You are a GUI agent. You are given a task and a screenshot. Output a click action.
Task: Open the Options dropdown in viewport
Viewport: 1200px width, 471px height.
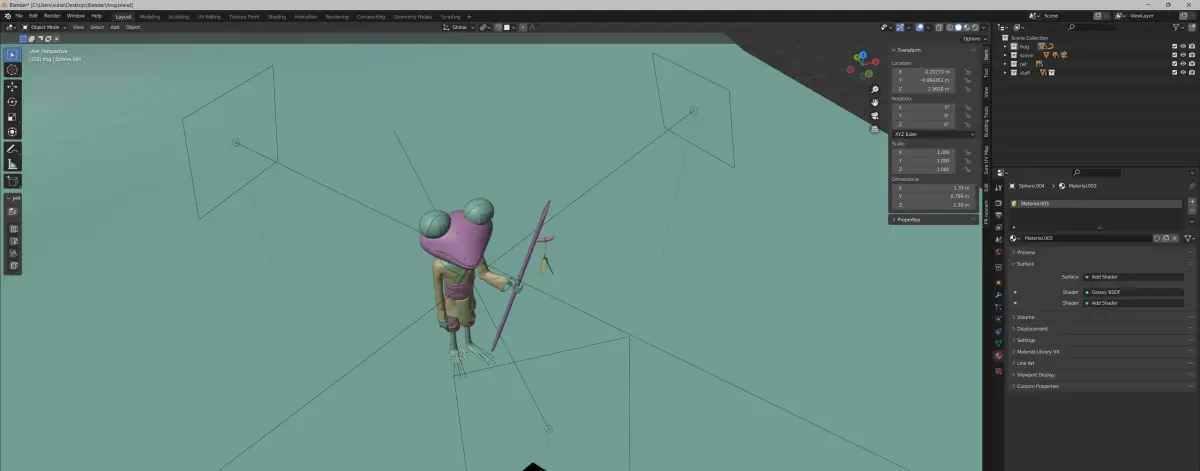[x=975, y=39]
